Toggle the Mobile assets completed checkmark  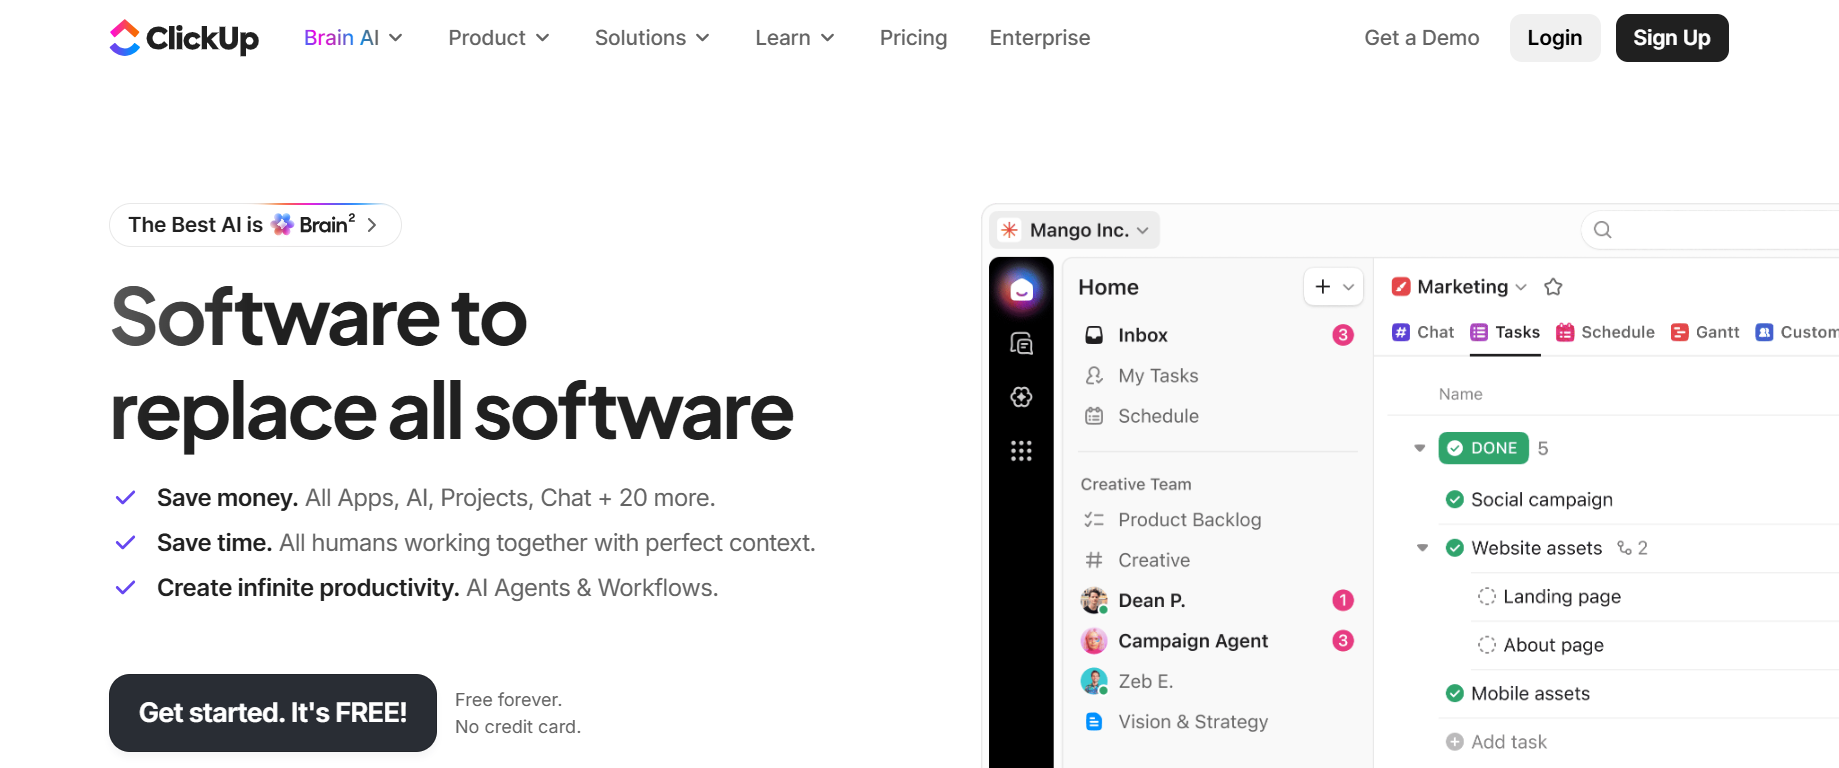(x=1455, y=693)
